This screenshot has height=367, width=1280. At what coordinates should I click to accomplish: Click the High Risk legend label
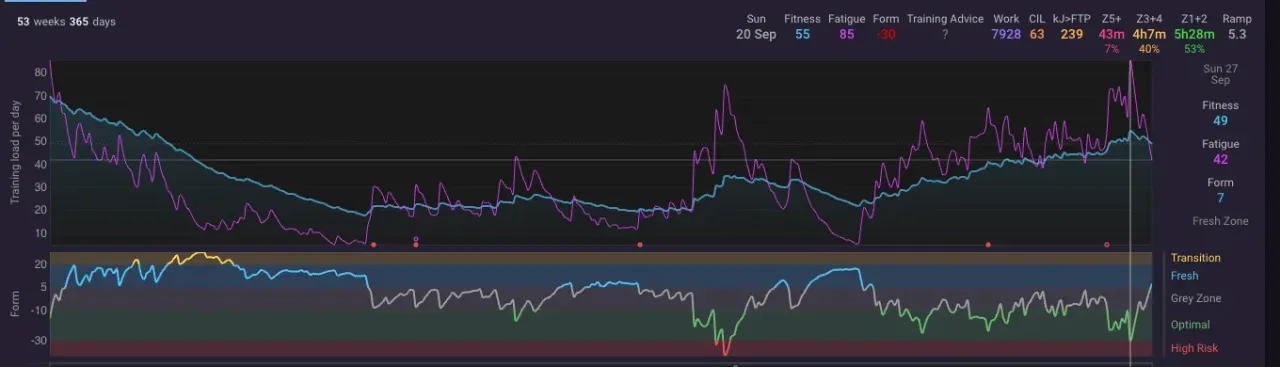[x=1194, y=348]
